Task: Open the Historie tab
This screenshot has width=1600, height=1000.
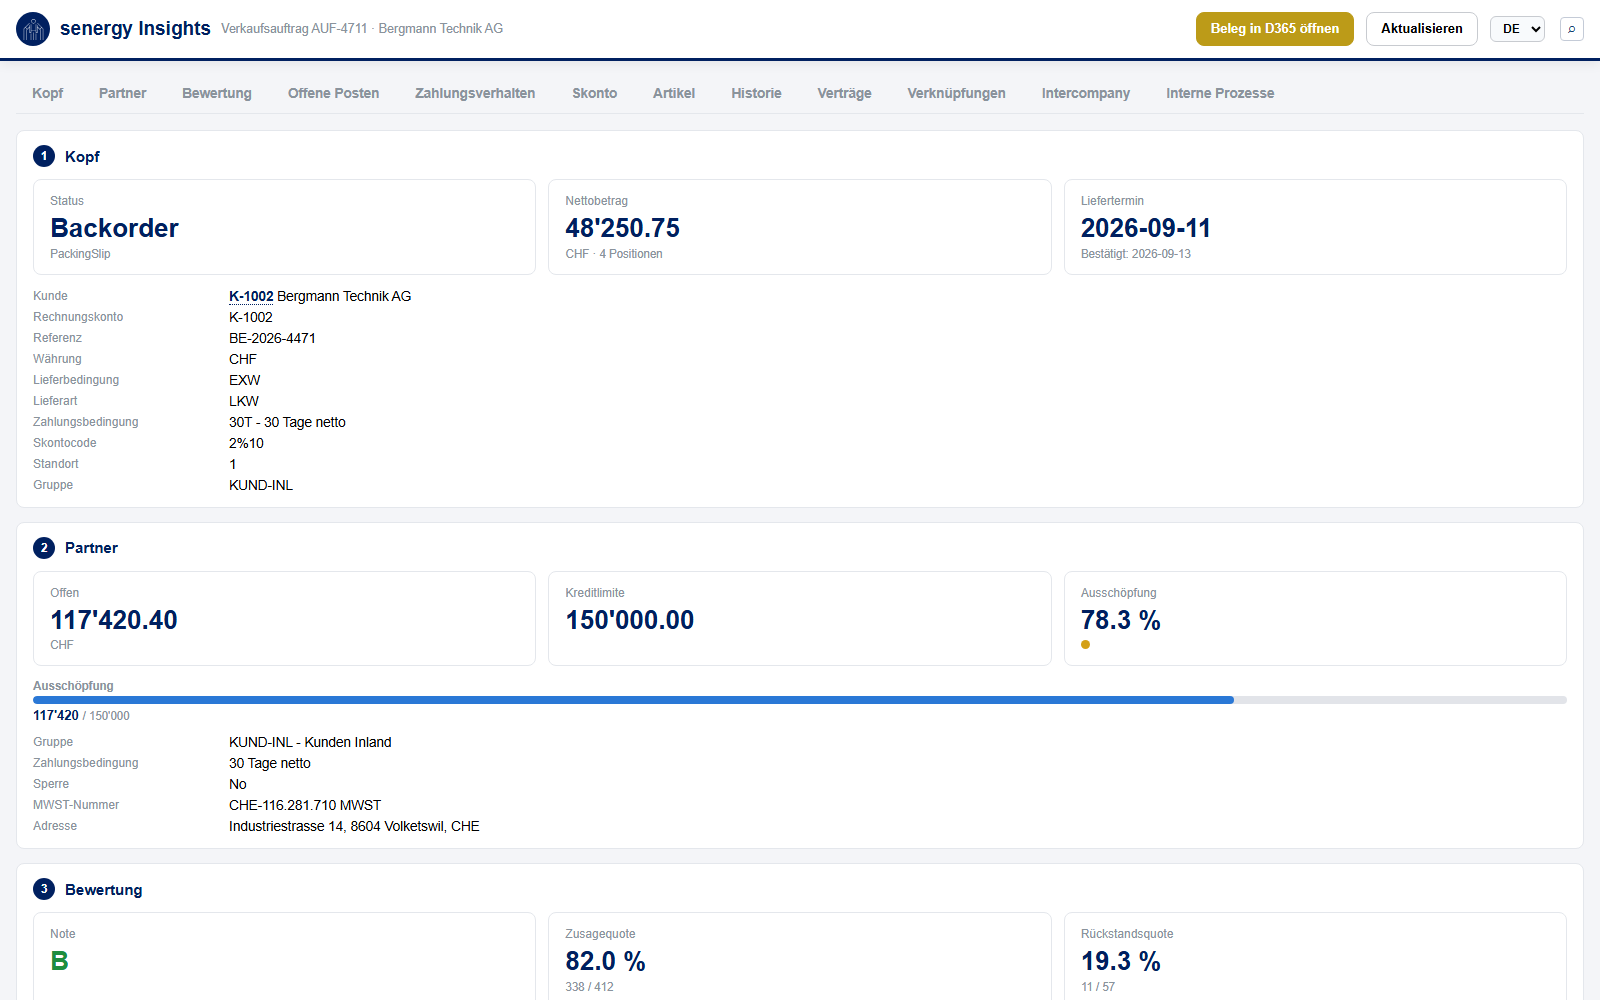Action: [756, 93]
